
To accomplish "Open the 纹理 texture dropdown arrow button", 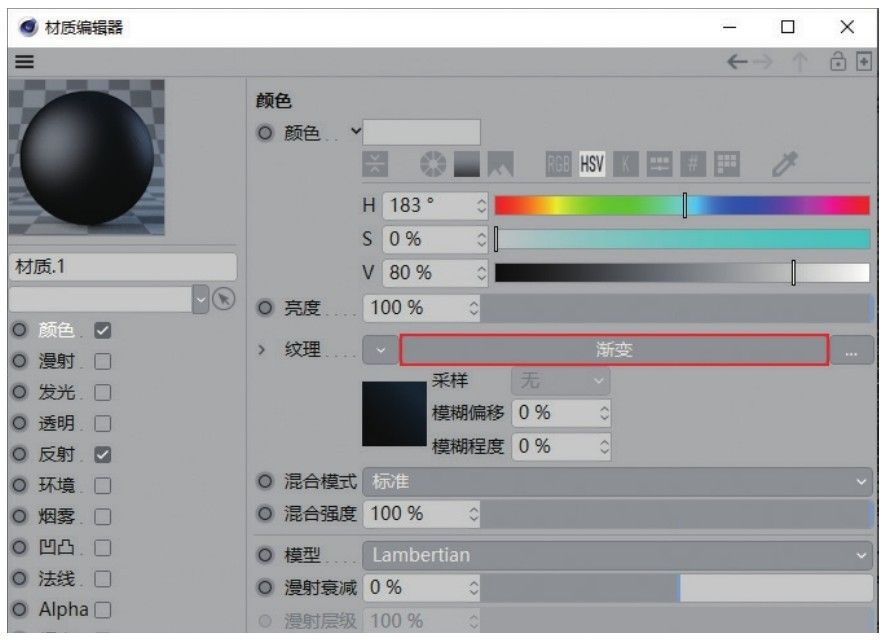I will [x=380, y=350].
